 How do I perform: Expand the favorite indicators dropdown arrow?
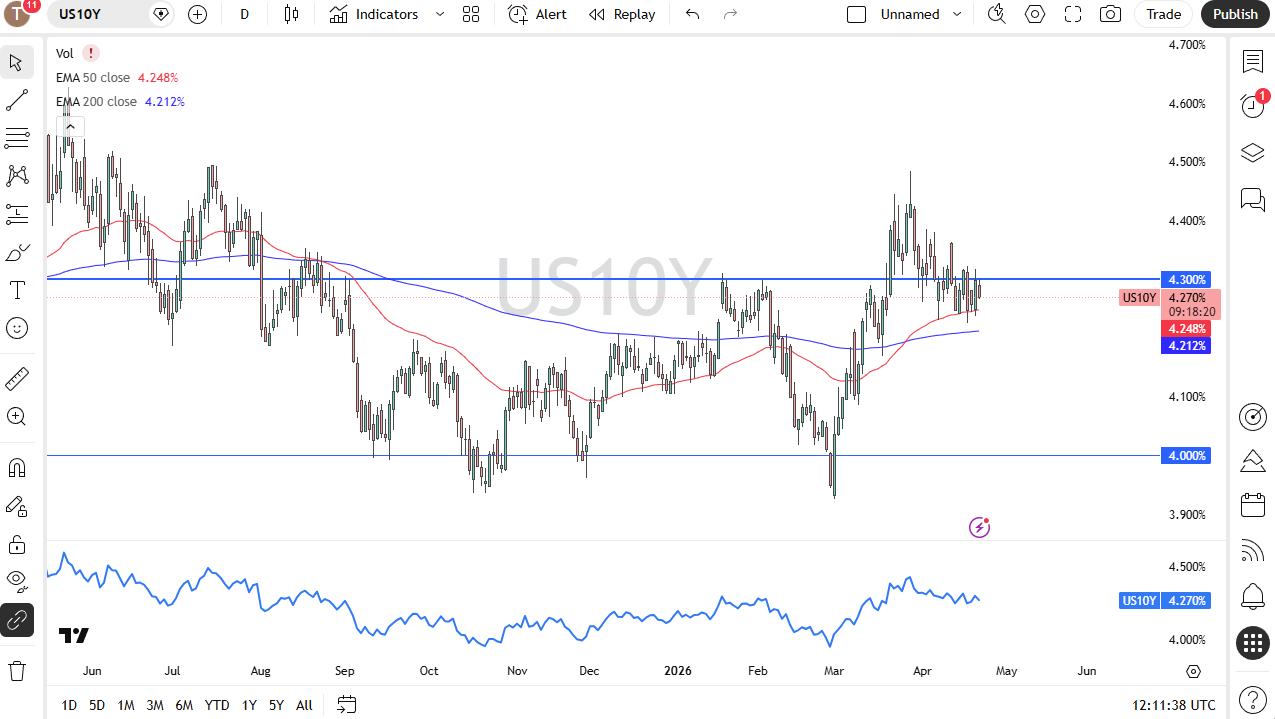pos(440,14)
